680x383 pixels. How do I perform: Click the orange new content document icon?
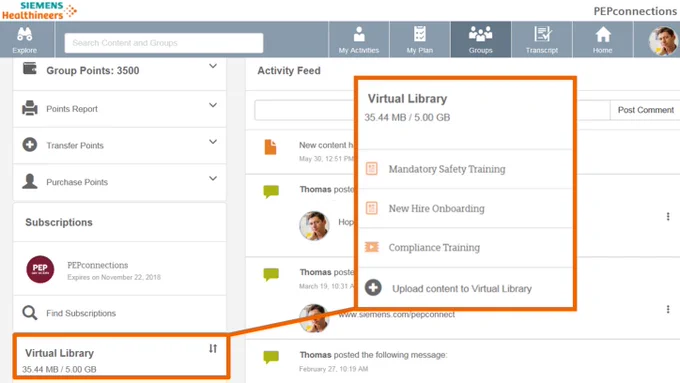coord(270,147)
